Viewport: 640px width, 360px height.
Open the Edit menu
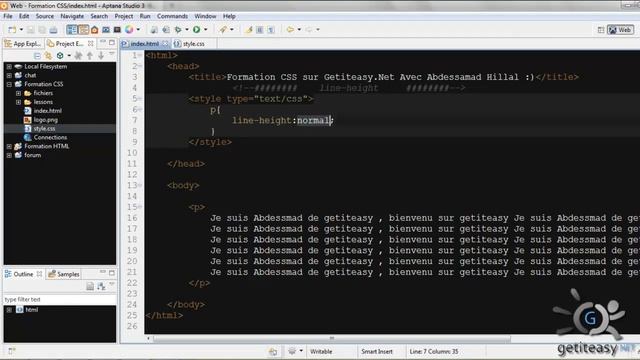[24, 16]
